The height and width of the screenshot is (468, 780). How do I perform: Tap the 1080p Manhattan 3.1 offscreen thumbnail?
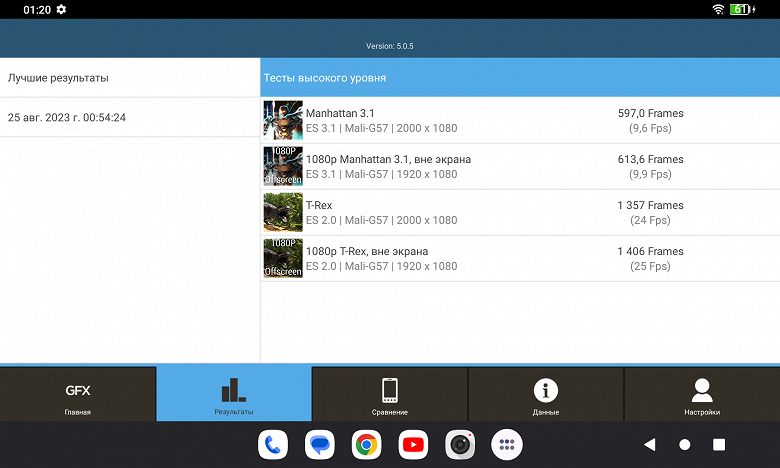[x=283, y=166]
